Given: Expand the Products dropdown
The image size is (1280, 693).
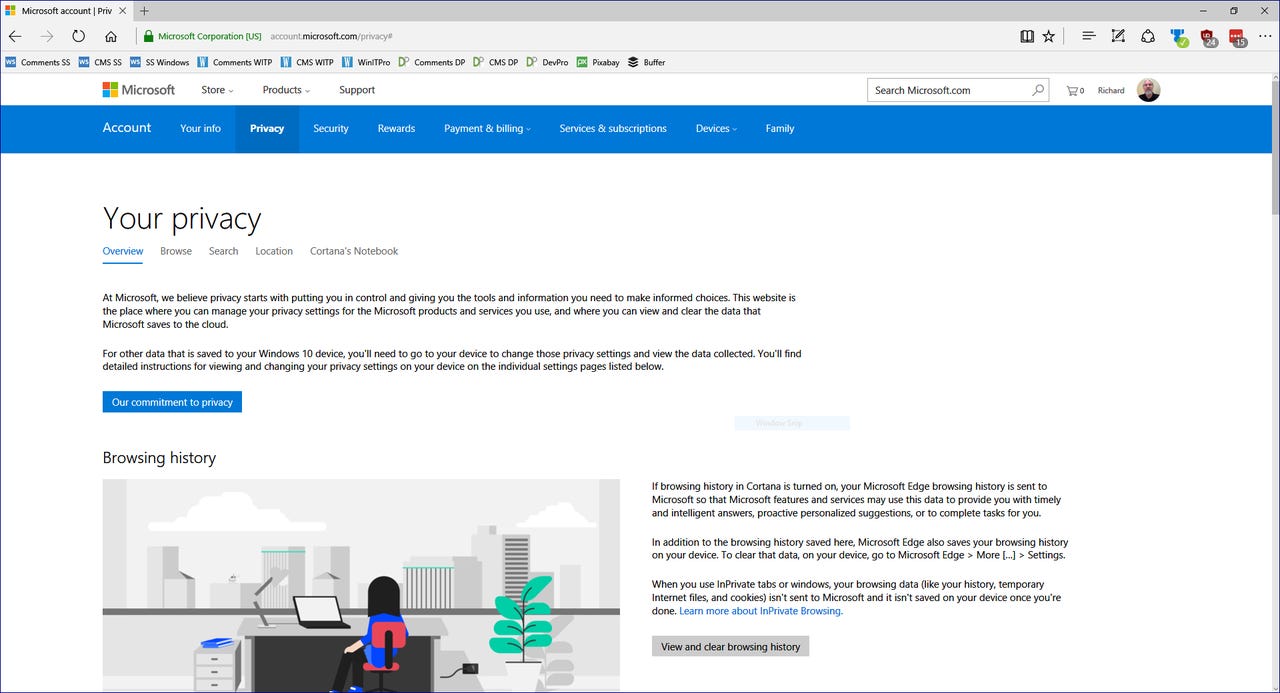Looking at the screenshot, I should coord(285,90).
